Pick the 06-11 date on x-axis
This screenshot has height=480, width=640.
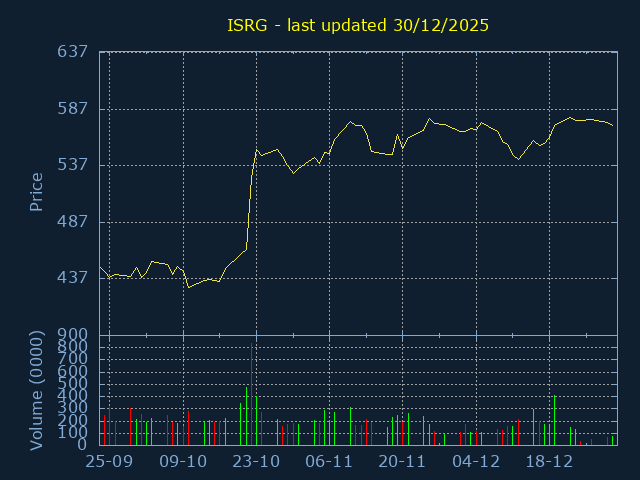(329, 462)
